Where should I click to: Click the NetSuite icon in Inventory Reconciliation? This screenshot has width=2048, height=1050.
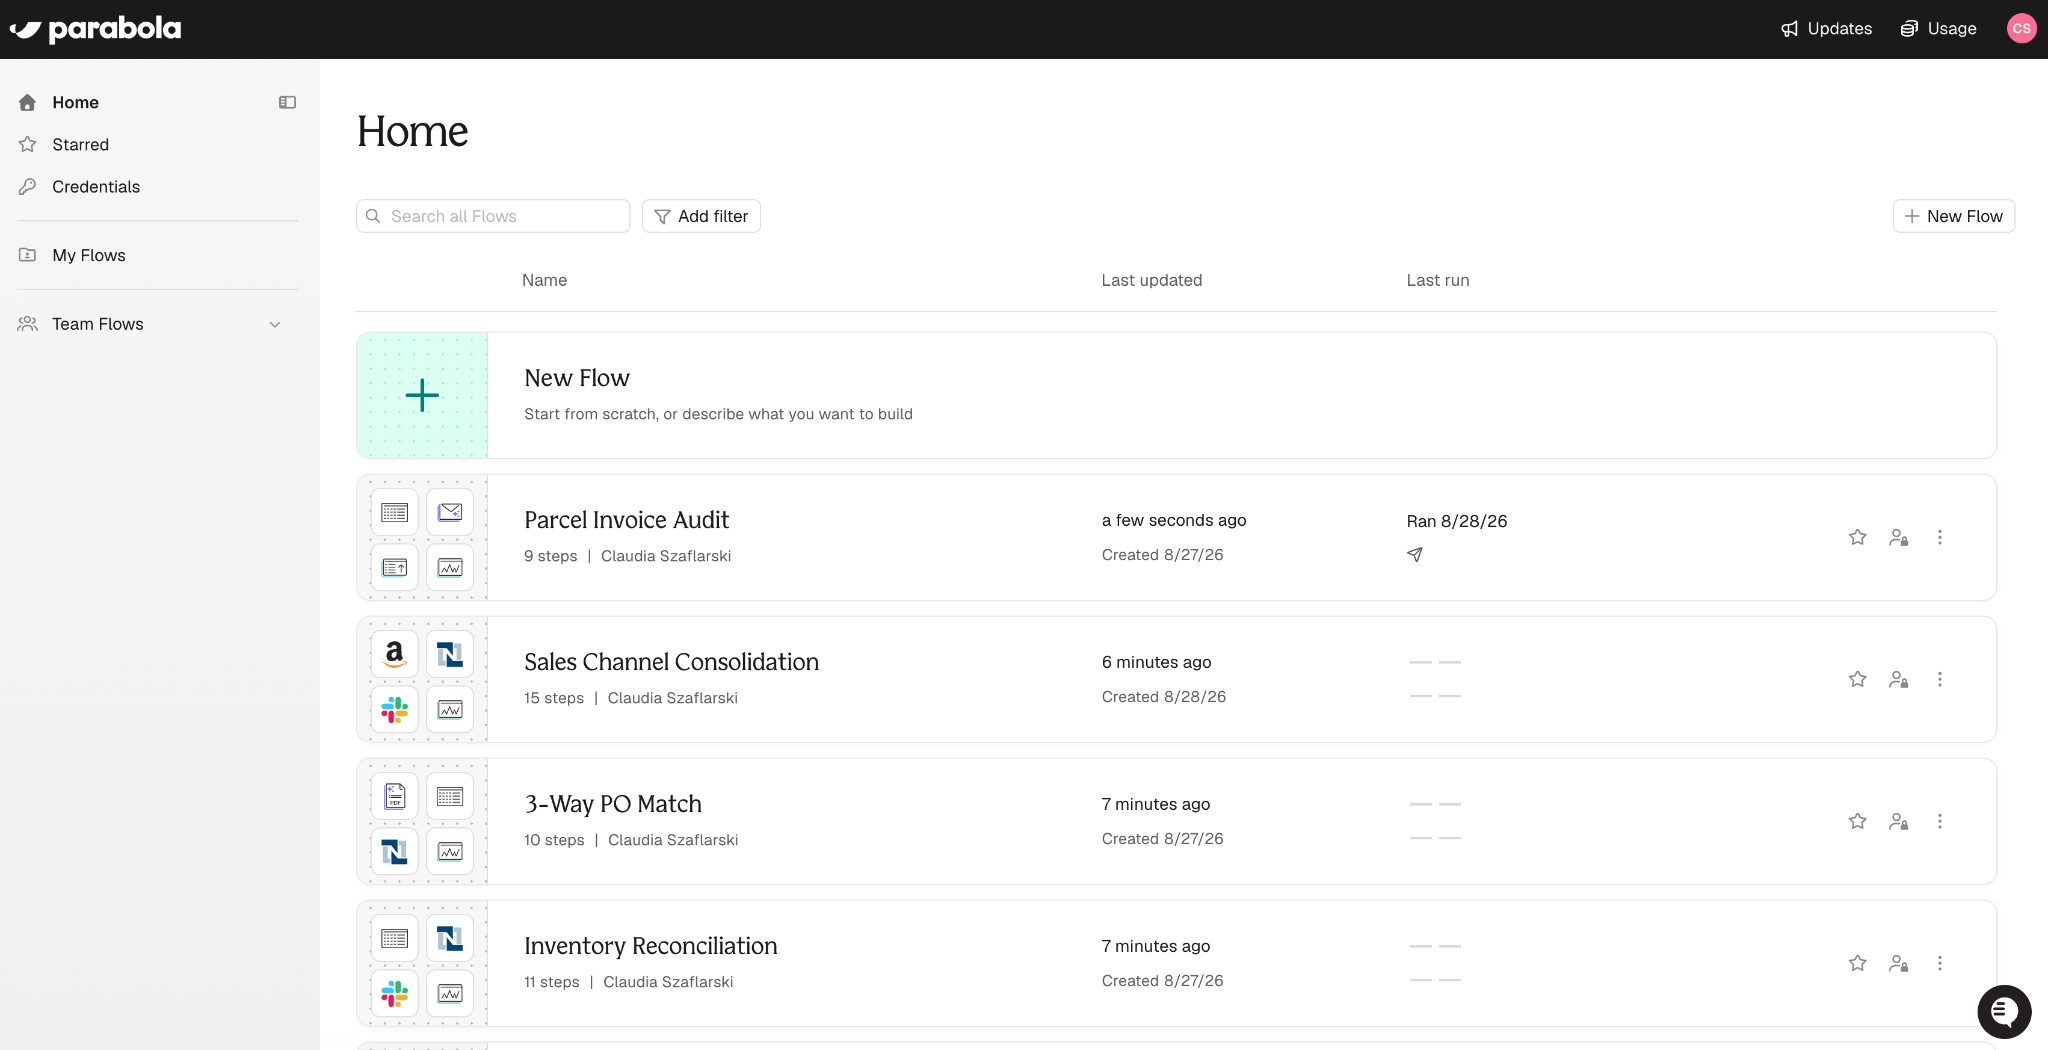(450, 938)
